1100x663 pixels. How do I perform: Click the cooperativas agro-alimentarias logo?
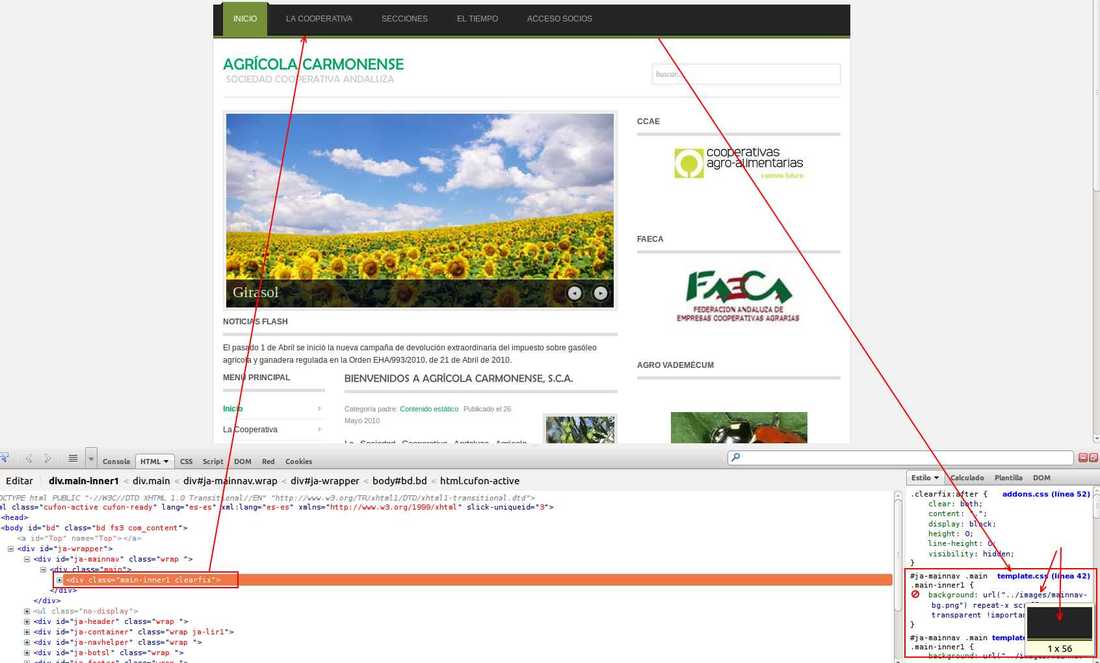[x=739, y=163]
